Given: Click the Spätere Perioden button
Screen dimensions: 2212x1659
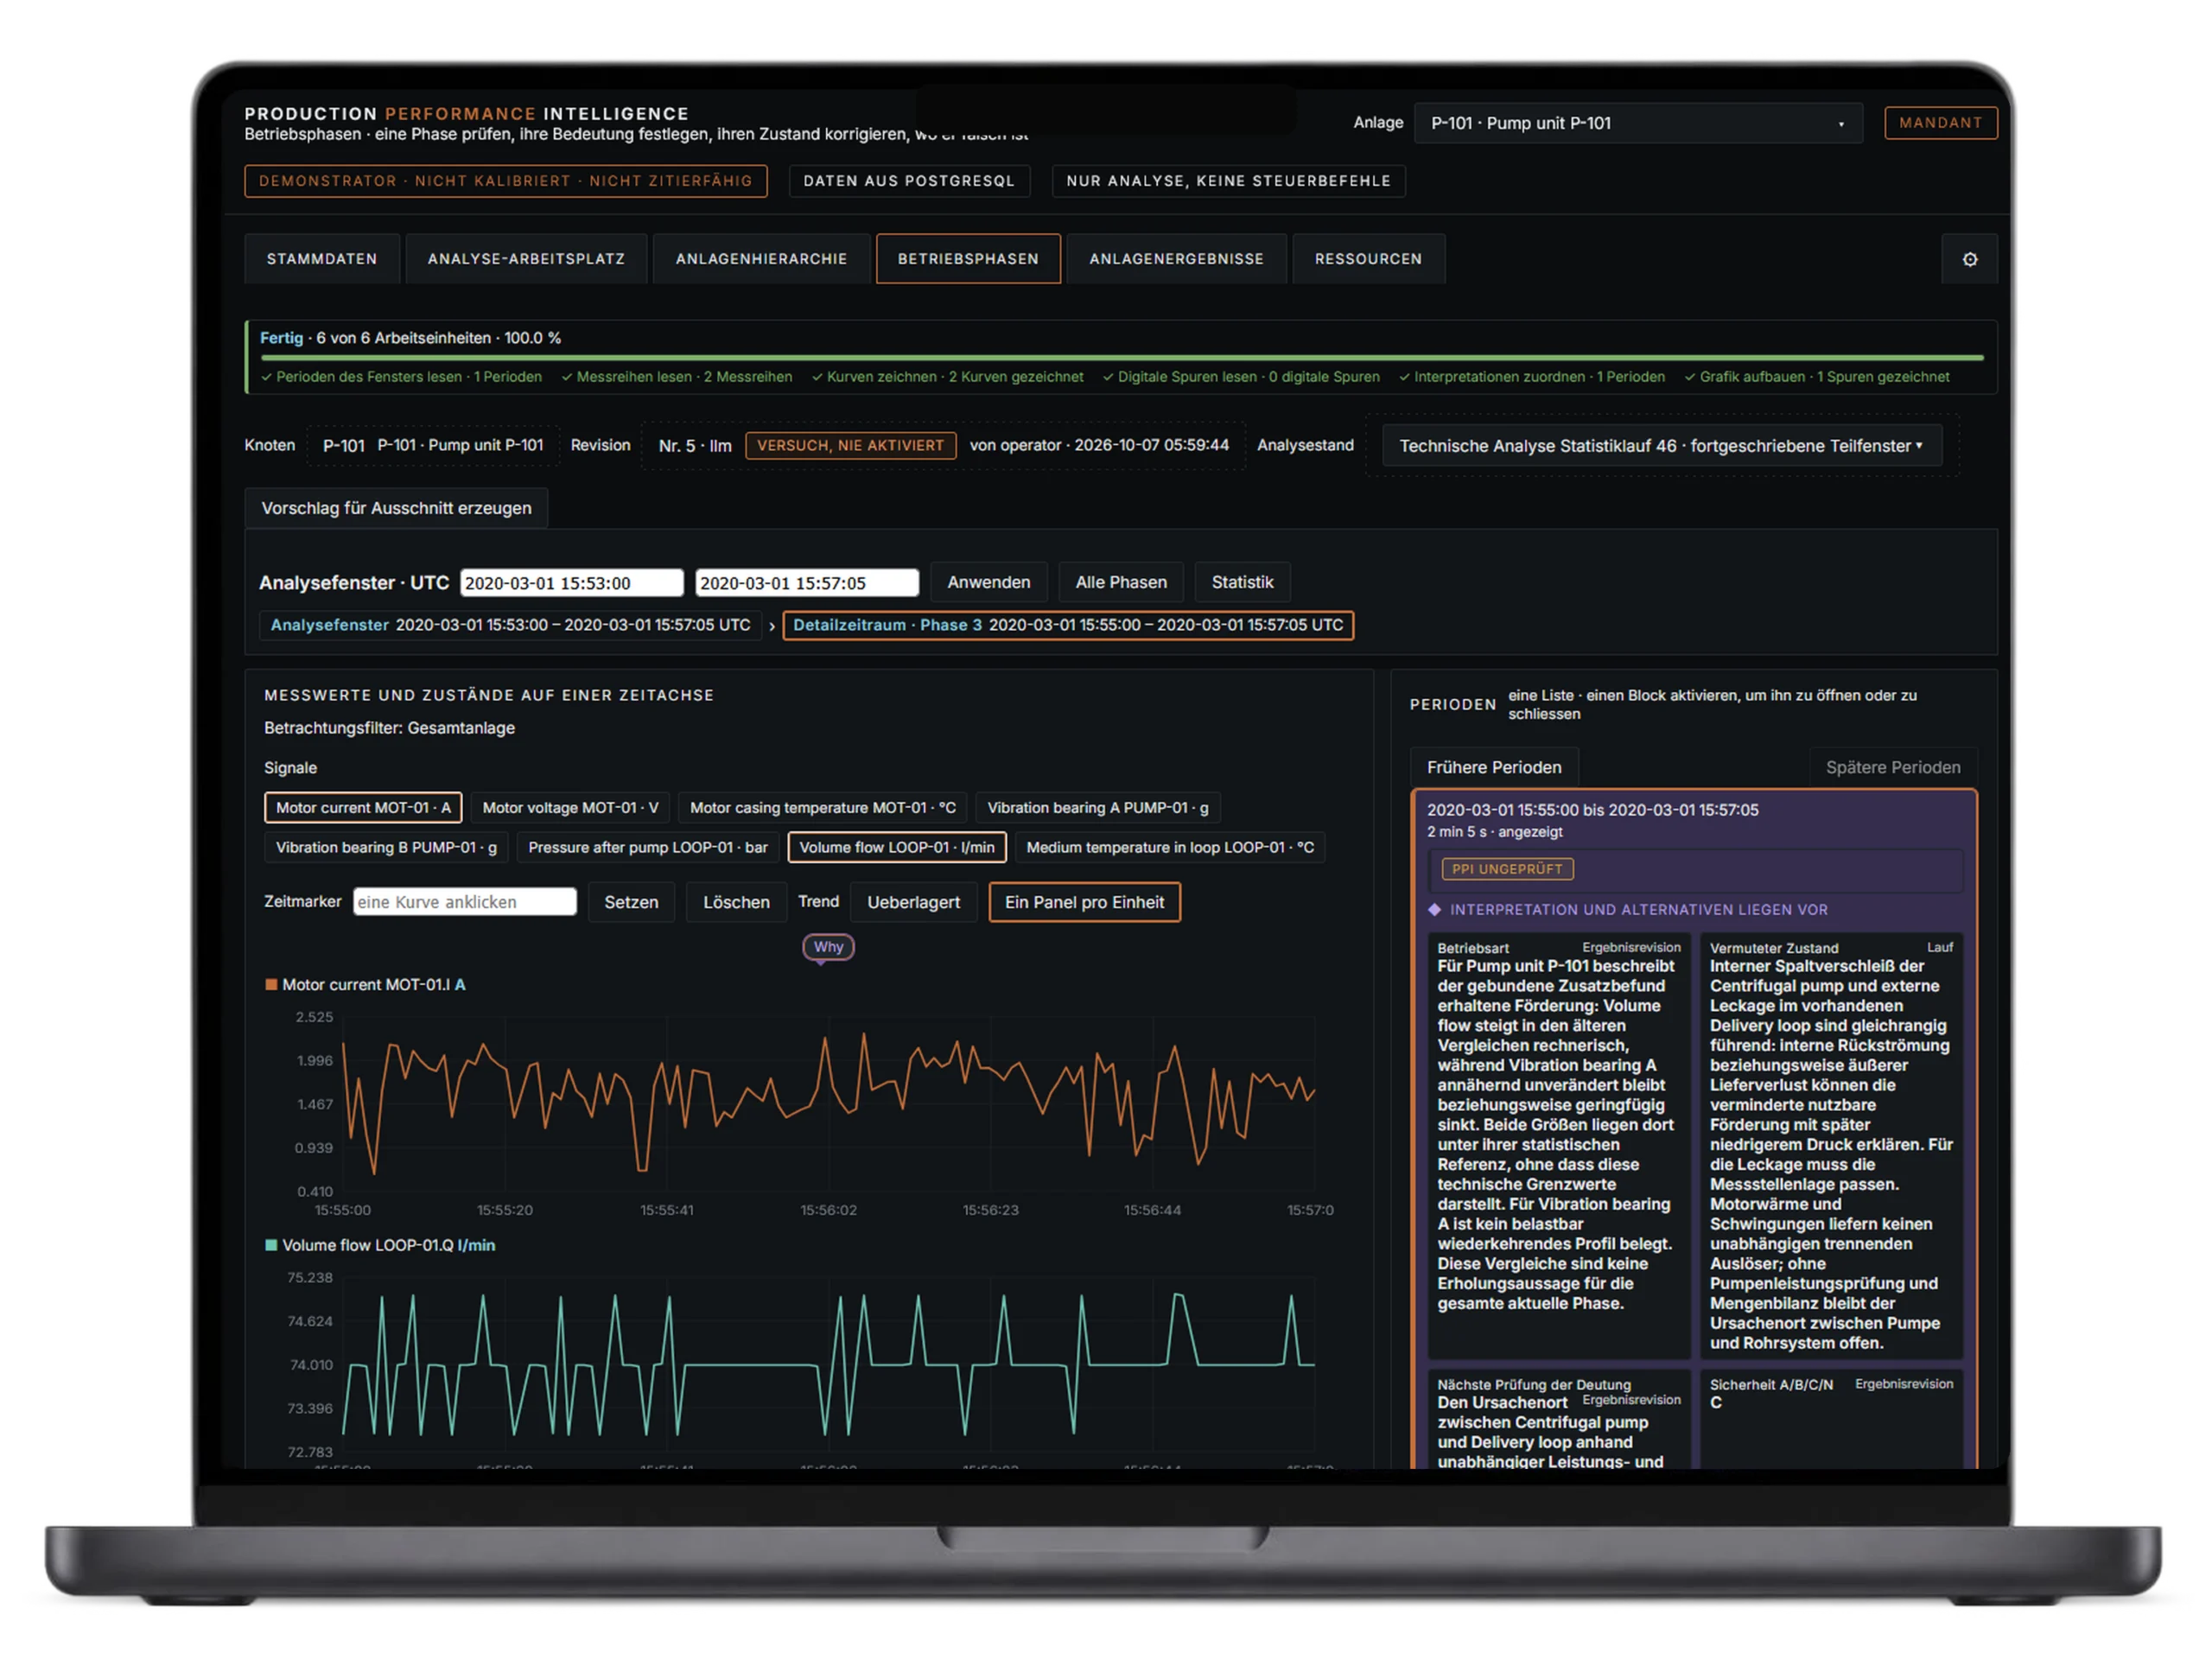Looking at the screenshot, I should point(1892,767).
